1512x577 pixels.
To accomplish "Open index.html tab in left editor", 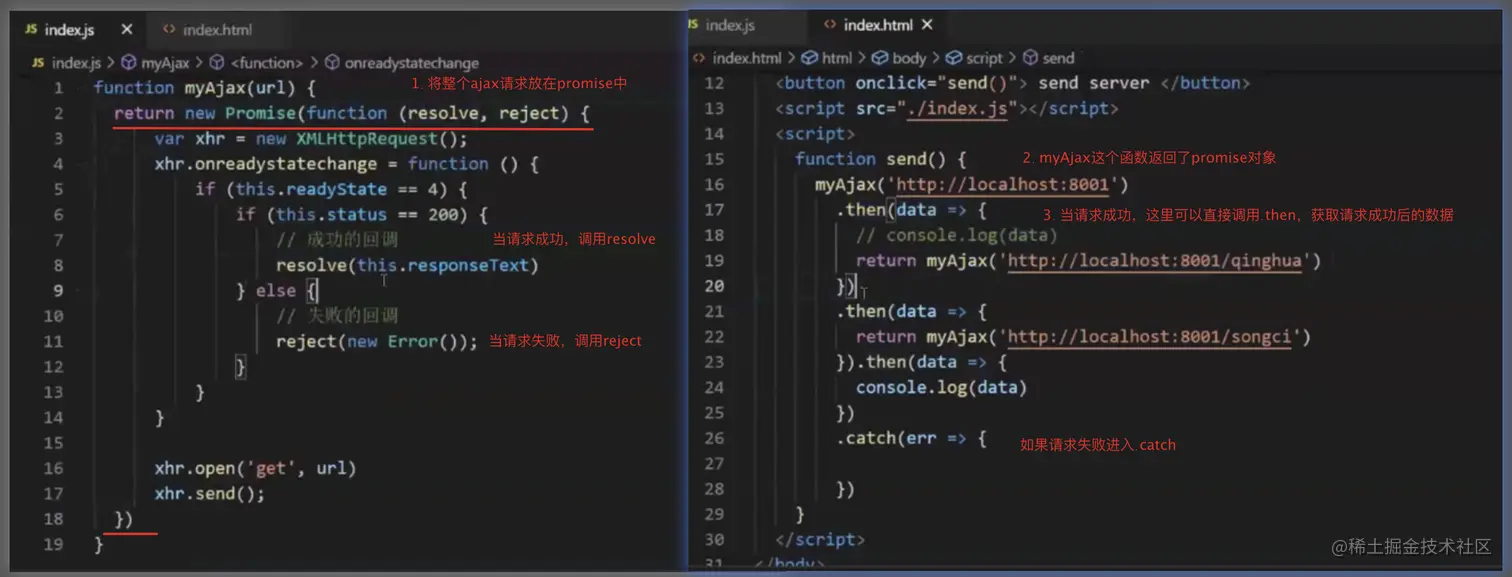I will (x=207, y=30).
